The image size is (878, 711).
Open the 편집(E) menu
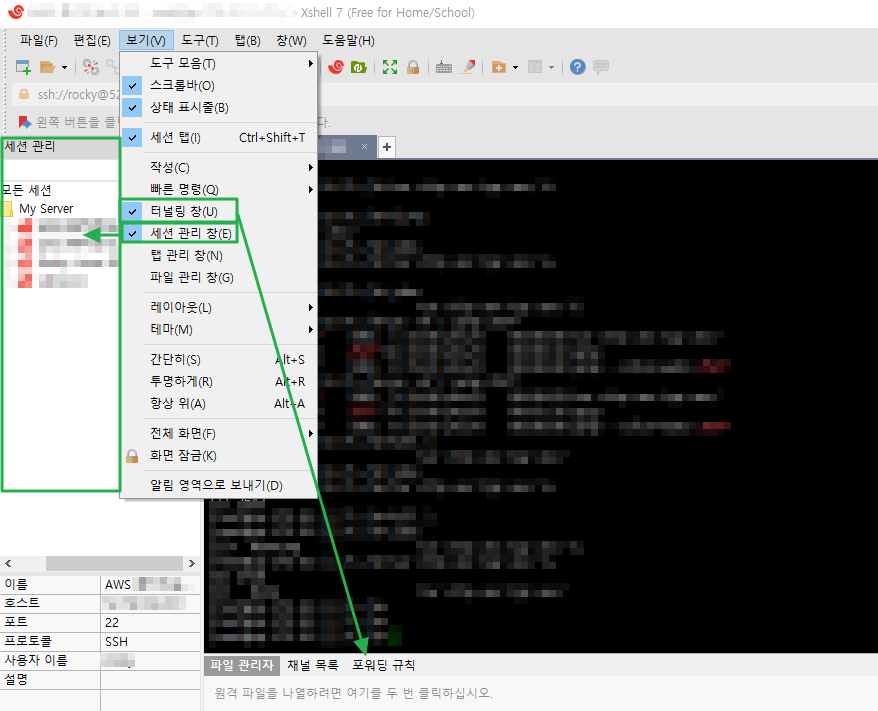coord(92,40)
